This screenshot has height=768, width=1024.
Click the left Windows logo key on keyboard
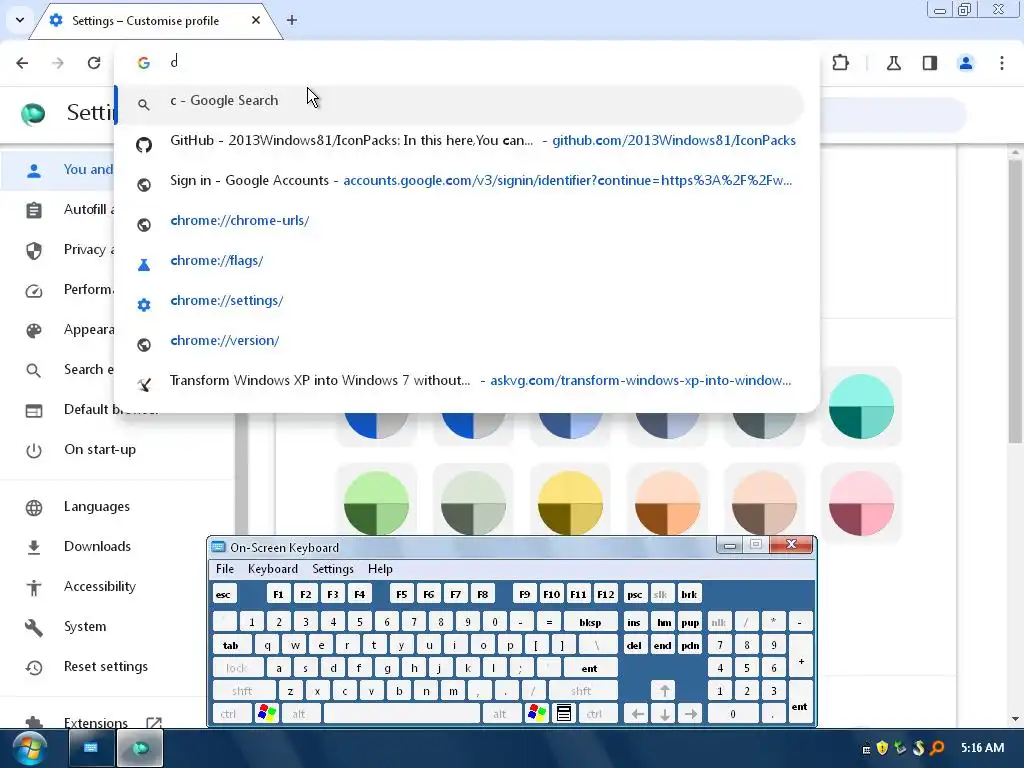pos(267,713)
